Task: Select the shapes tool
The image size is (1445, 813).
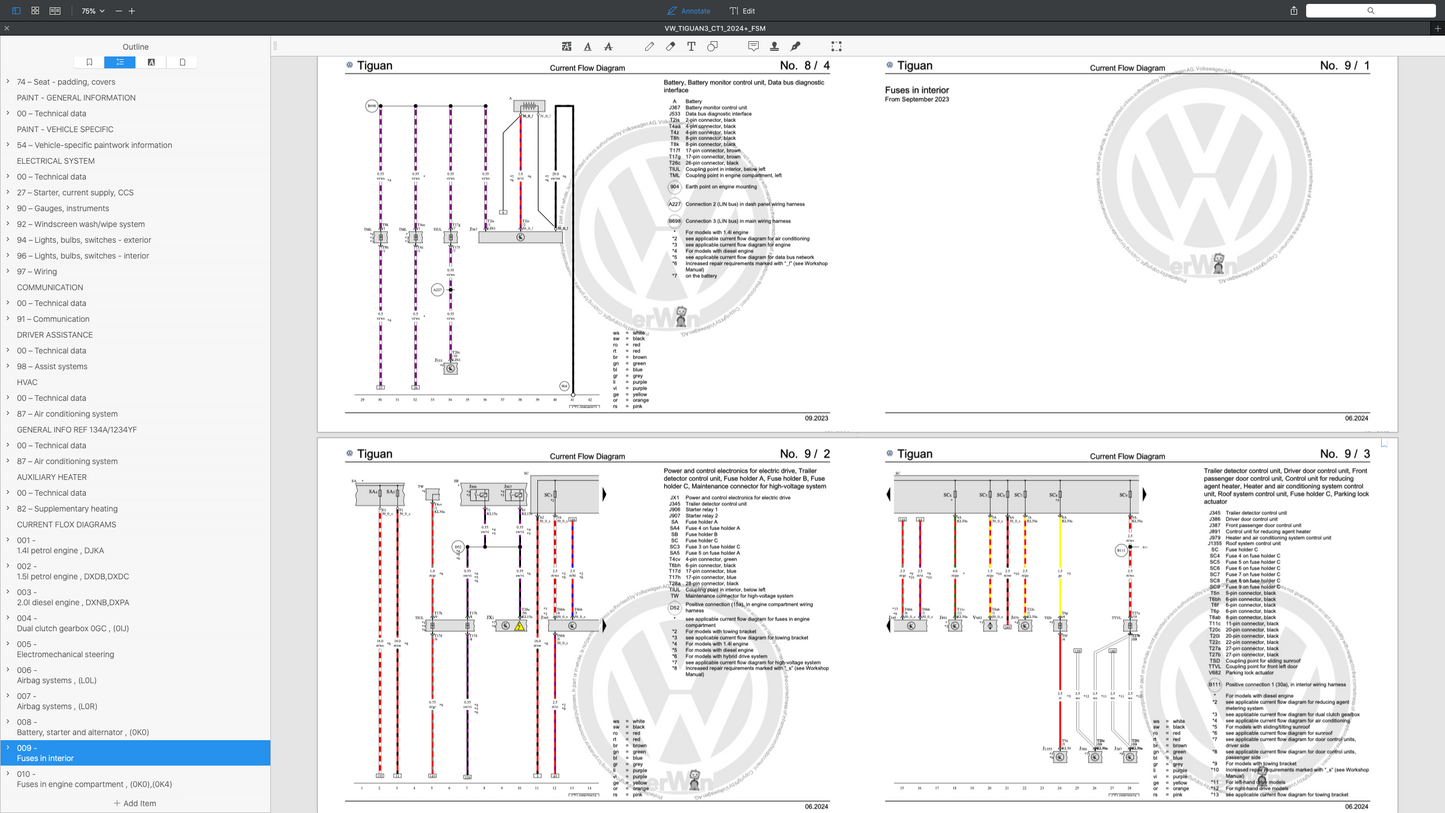Action: pos(712,46)
